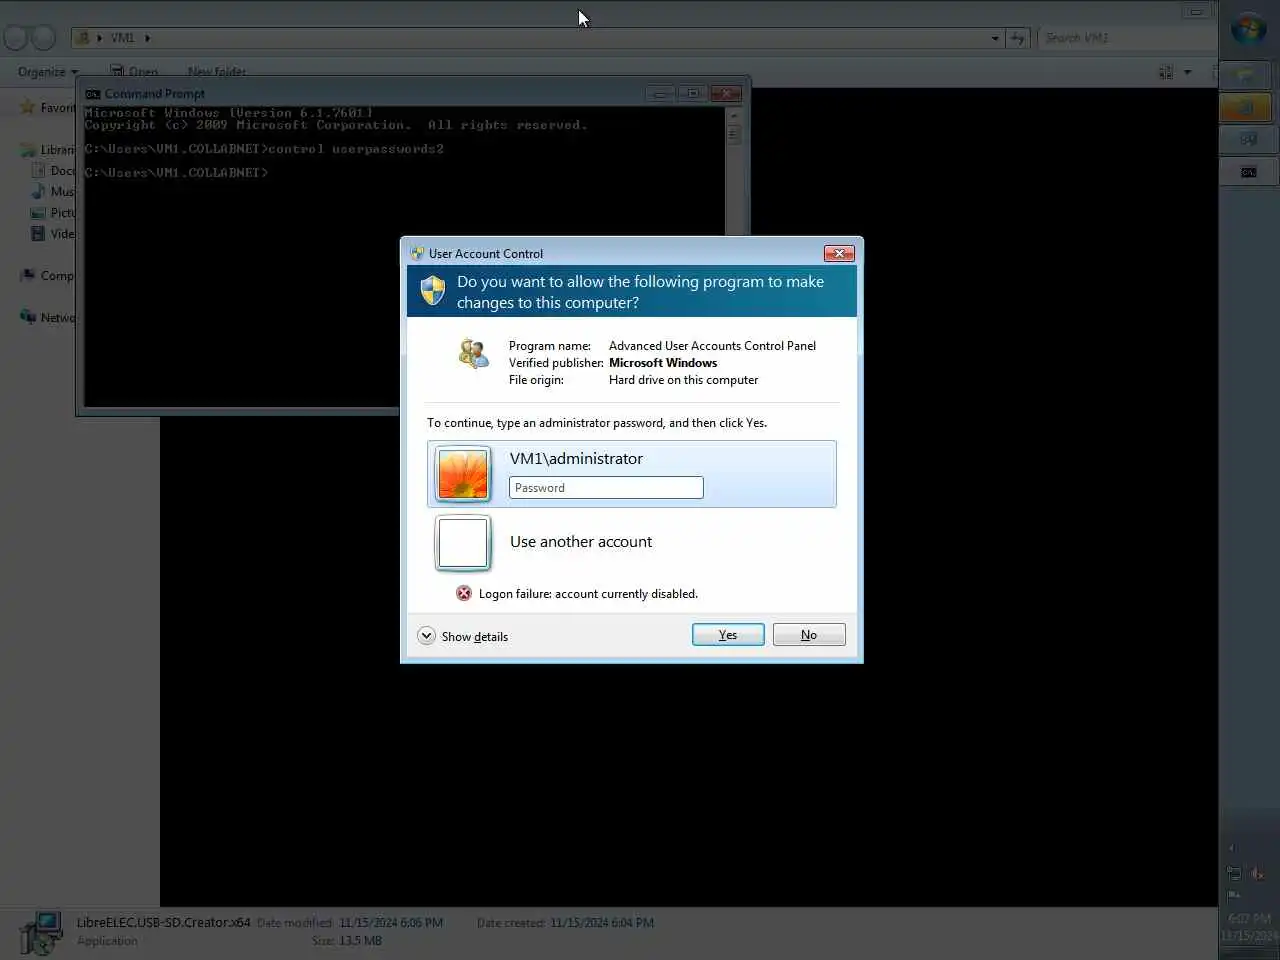The height and width of the screenshot is (960, 1280).
Task: Expand the arrow after VM1 breadcrumb
Action: click(147, 38)
